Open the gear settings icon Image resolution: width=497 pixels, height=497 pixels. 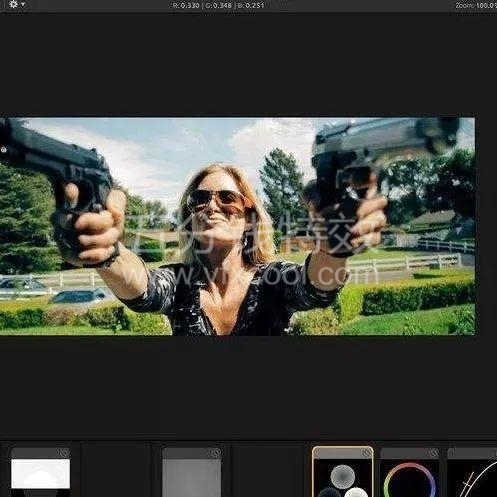[x=14, y=4]
